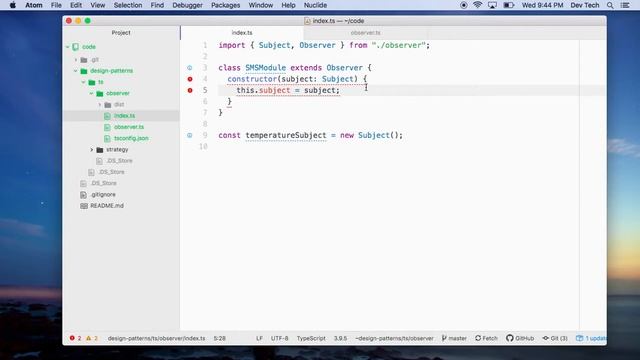640x360 pixels.
Task: Click the master branch indicator
Action: coord(454,338)
